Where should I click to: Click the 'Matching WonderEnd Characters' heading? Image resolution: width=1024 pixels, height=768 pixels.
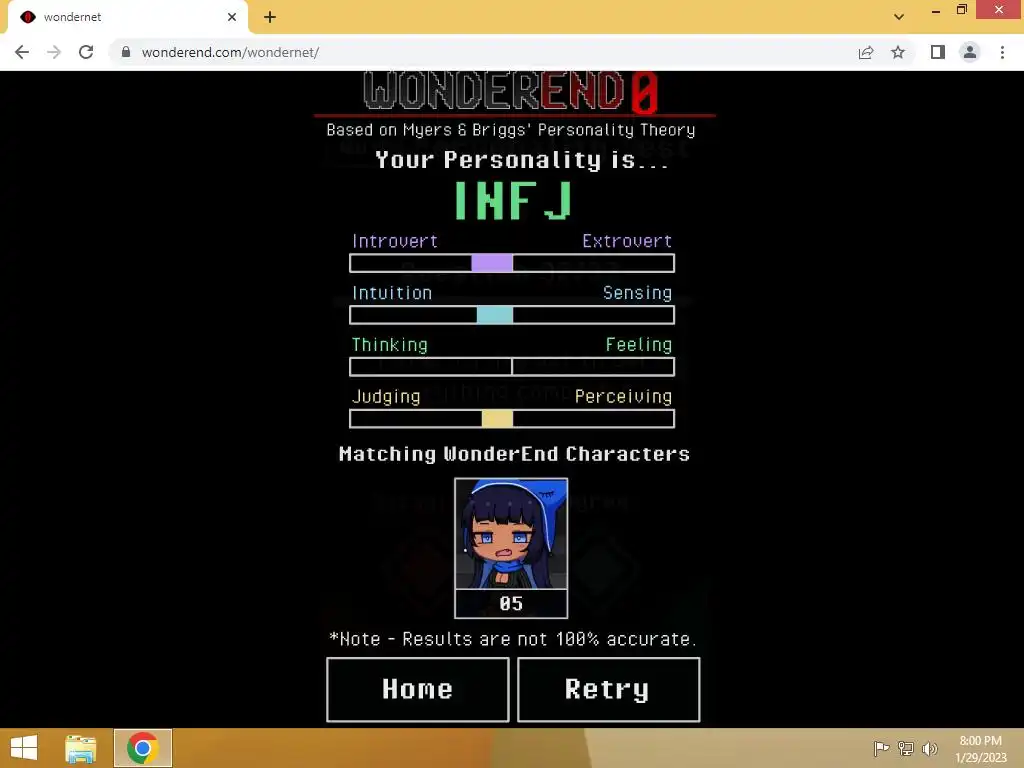(x=514, y=454)
